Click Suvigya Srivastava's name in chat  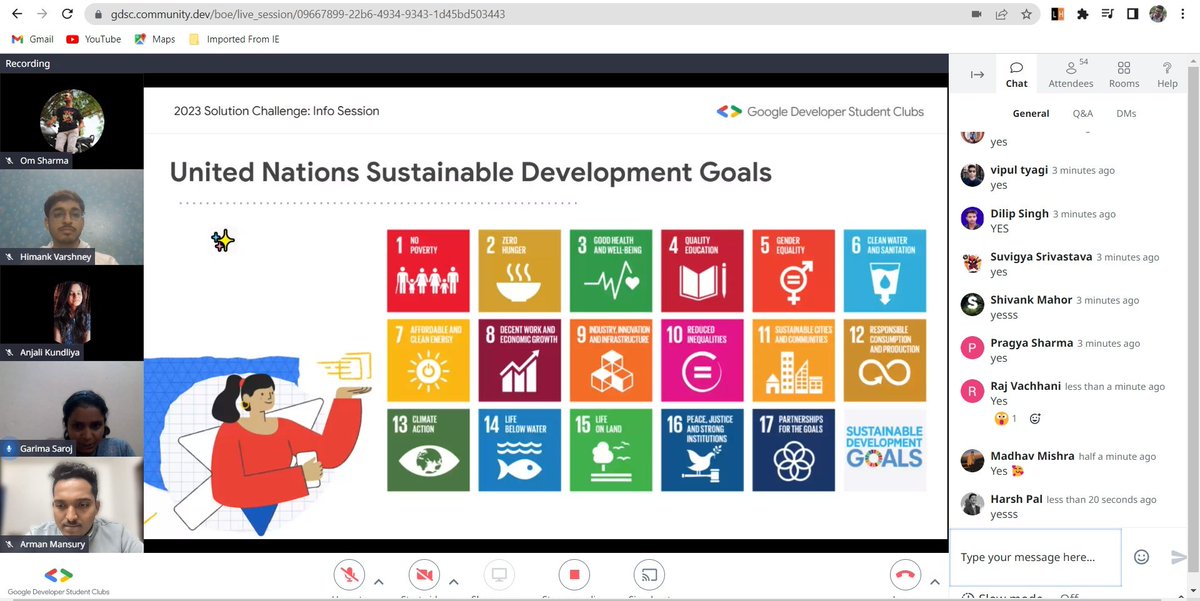coord(1041,257)
